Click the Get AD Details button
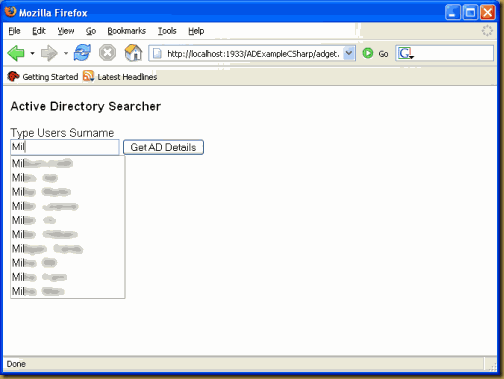This screenshot has height=379, width=504. 163,147
